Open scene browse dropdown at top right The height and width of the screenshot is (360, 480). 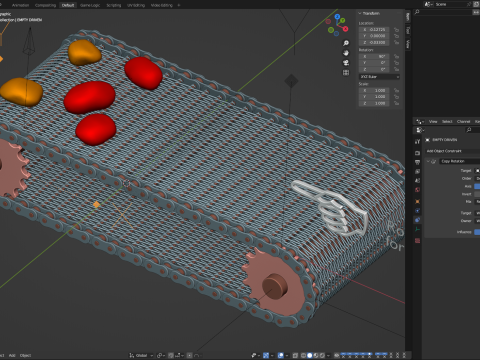tap(429, 4)
